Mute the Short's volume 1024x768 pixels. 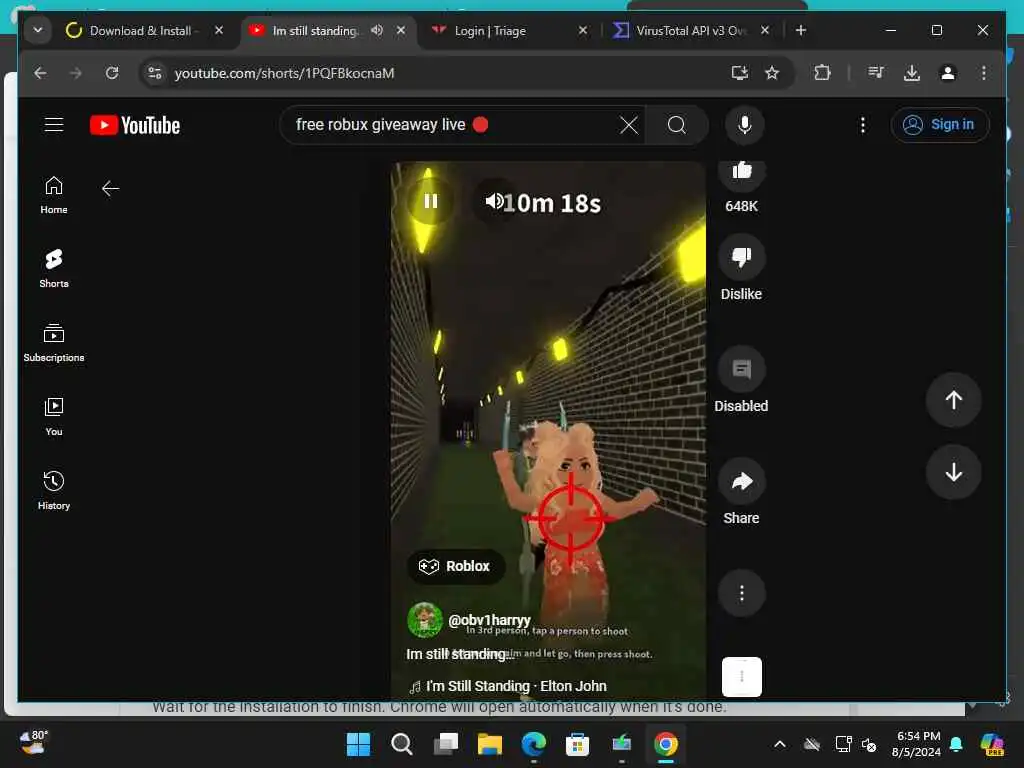[494, 201]
